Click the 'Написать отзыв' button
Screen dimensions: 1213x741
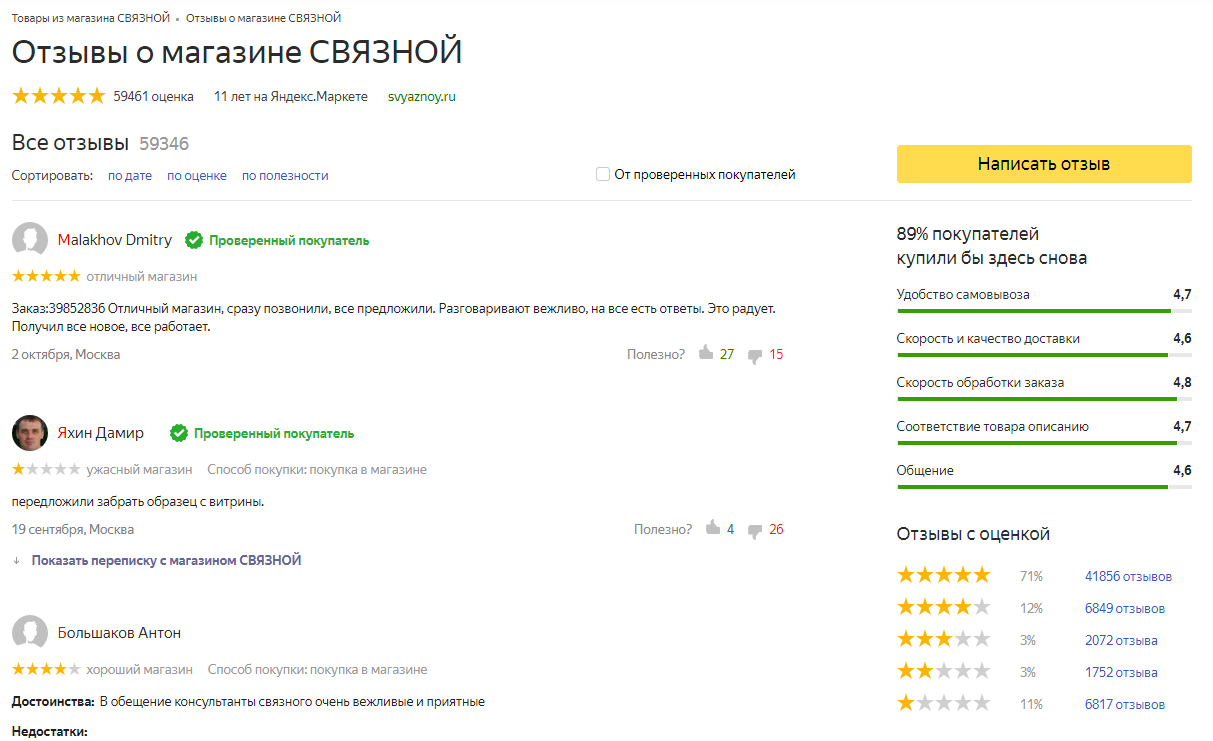[x=1044, y=164]
